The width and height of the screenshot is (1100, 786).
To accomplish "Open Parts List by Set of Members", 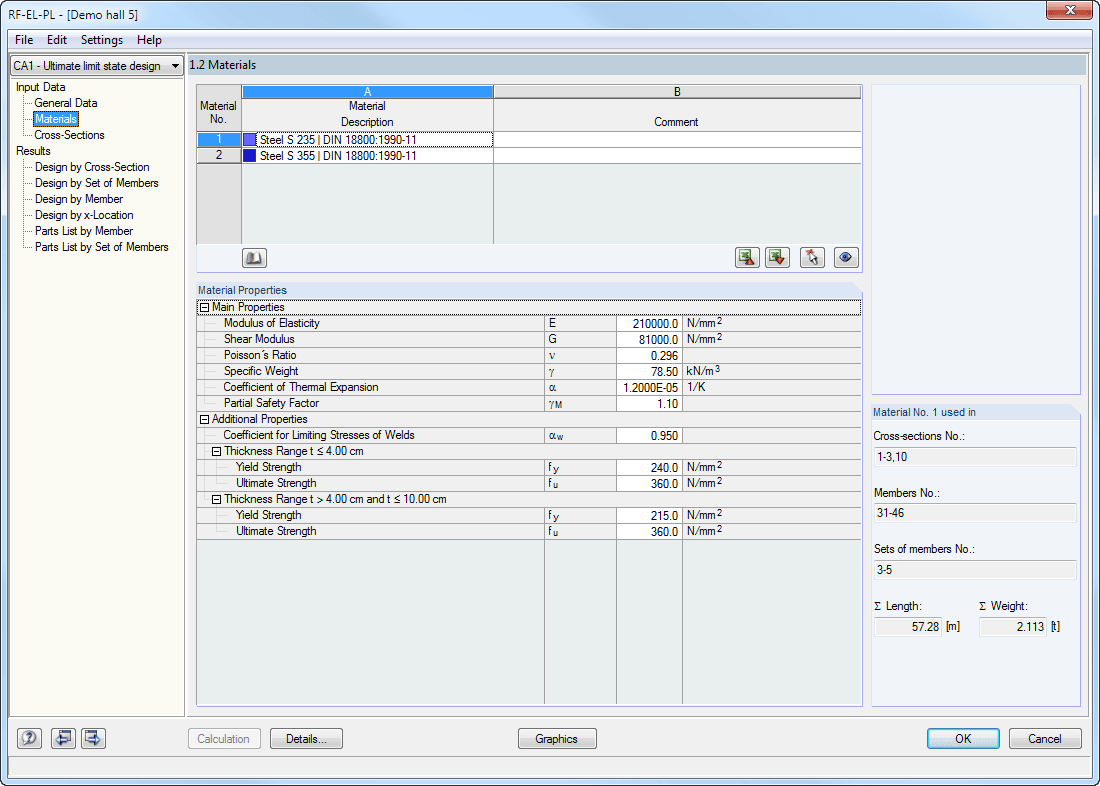I will [102, 247].
